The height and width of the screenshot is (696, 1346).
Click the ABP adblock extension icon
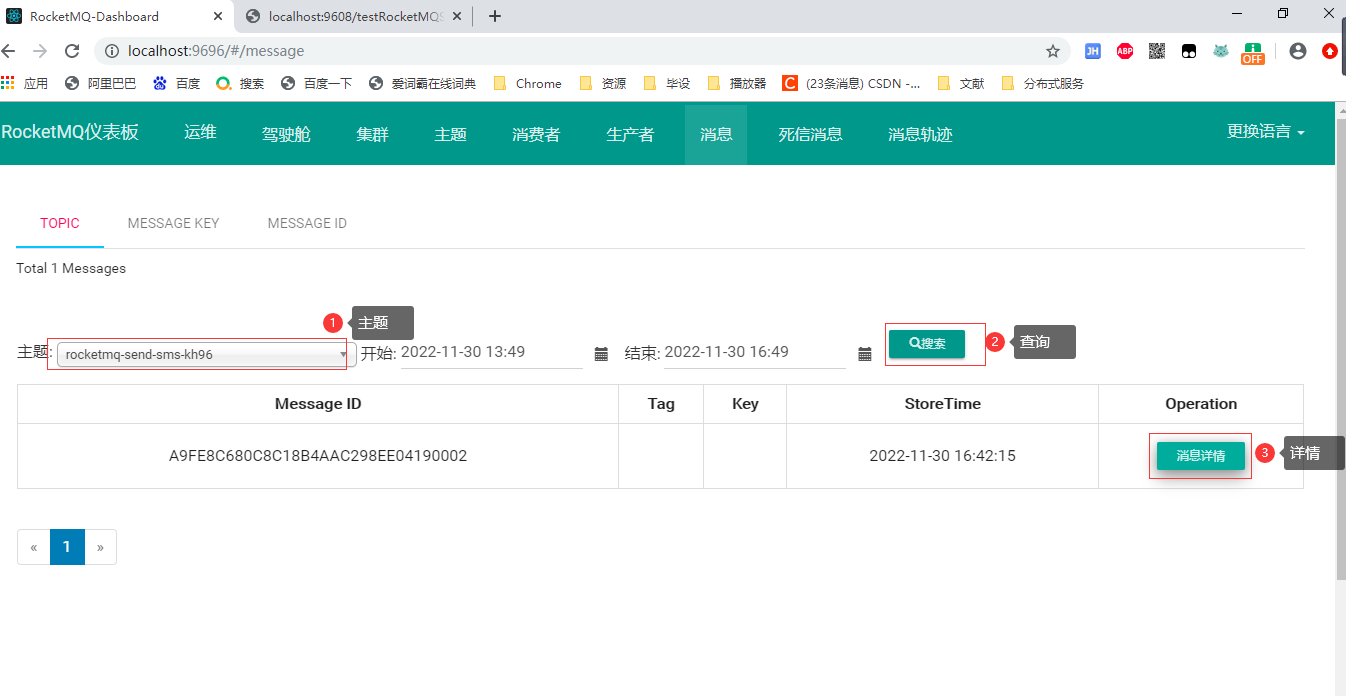point(1125,51)
